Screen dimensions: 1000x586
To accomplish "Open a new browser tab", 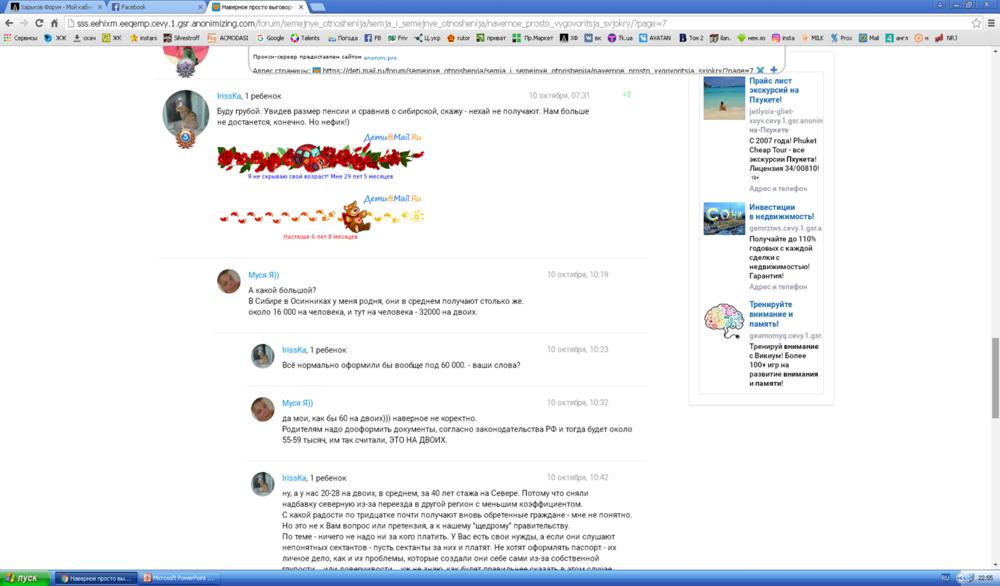I will 317,7.
